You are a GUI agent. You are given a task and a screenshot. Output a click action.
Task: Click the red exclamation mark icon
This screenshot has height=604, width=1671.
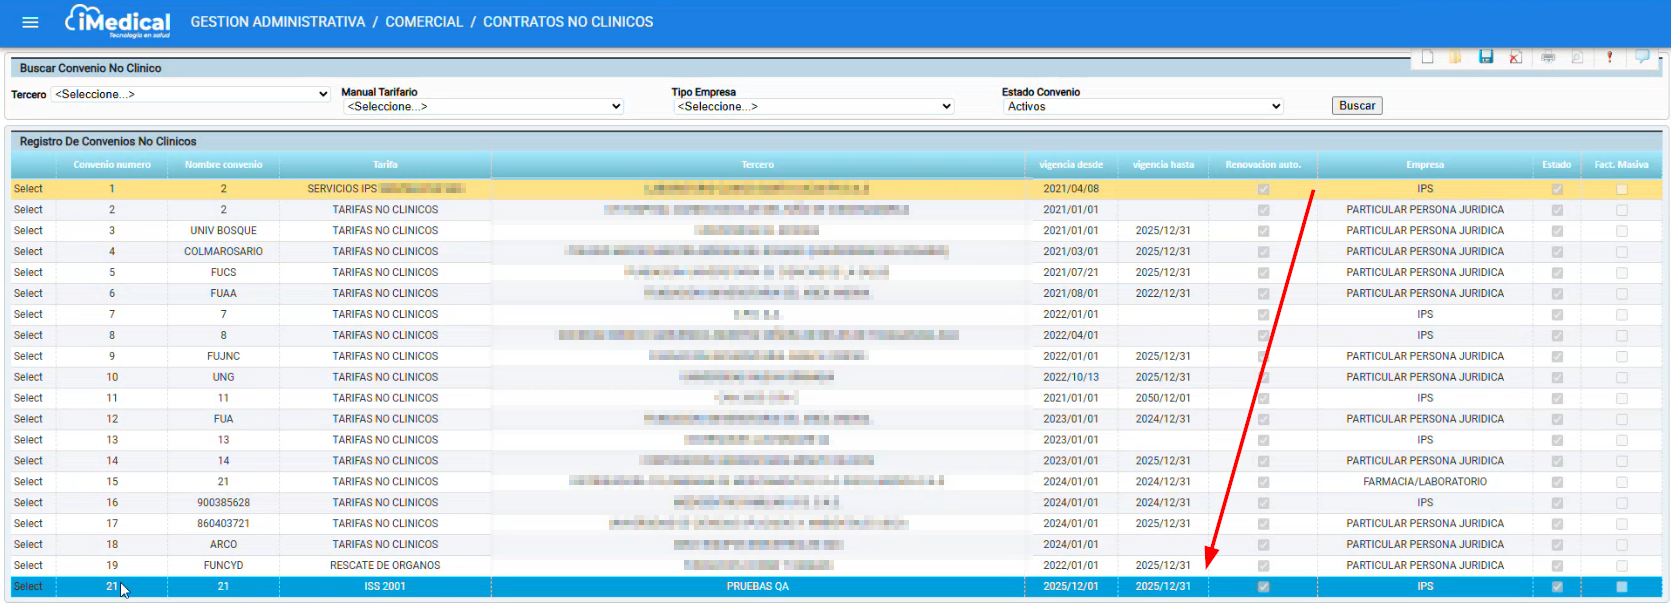point(1609,57)
